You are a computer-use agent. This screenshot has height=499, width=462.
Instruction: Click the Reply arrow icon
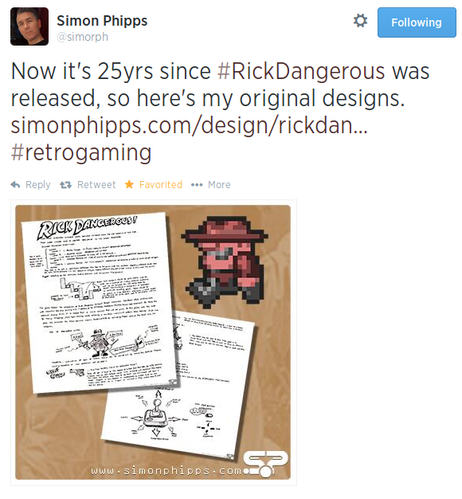tap(15, 184)
